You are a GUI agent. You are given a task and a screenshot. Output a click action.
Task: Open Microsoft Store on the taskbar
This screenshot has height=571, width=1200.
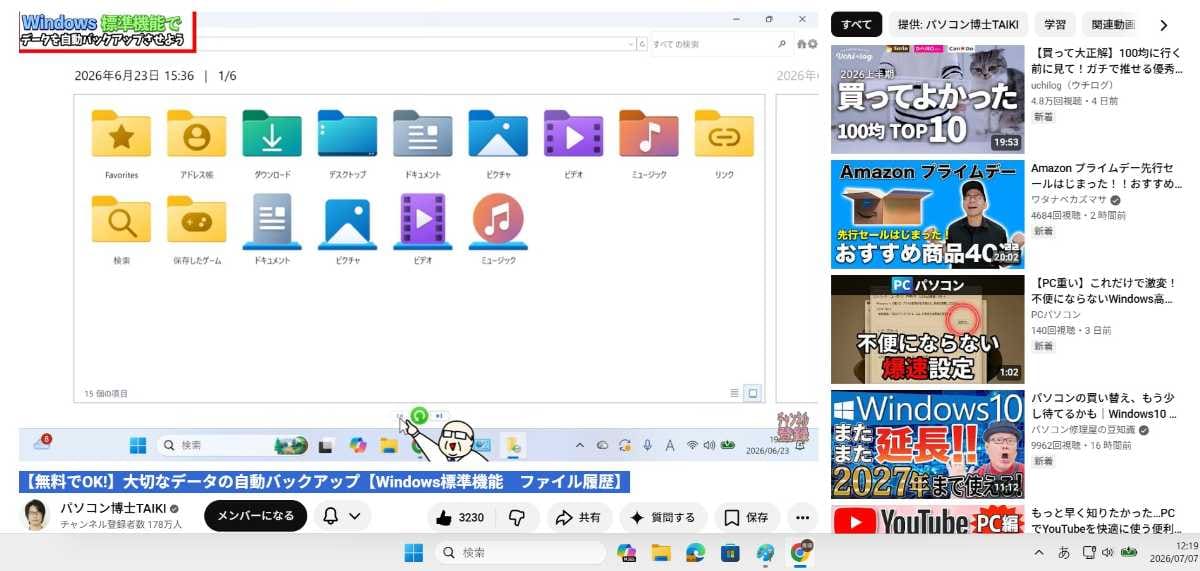pos(730,552)
